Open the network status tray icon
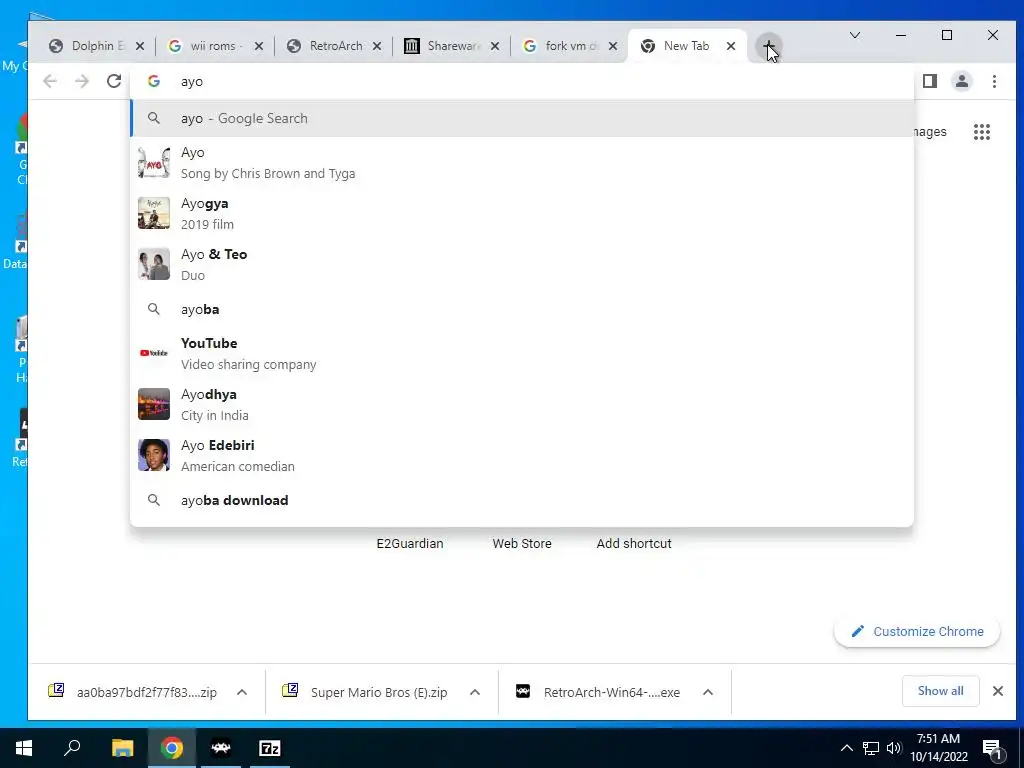The width and height of the screenshot is (1024, 768). [871, 748]
